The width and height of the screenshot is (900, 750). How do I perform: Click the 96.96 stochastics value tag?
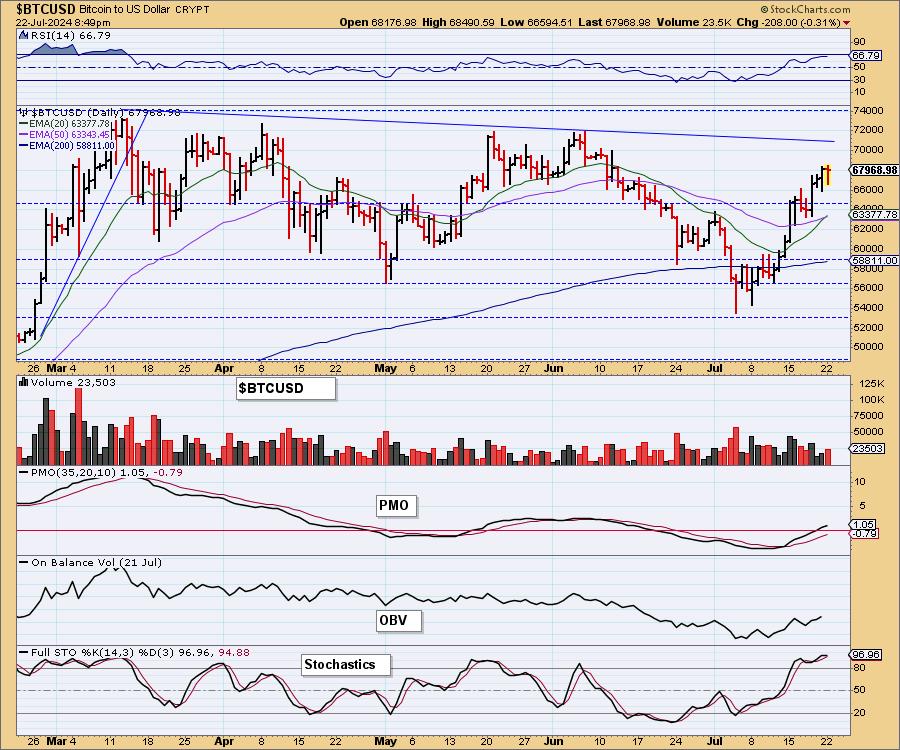(866, 655)
